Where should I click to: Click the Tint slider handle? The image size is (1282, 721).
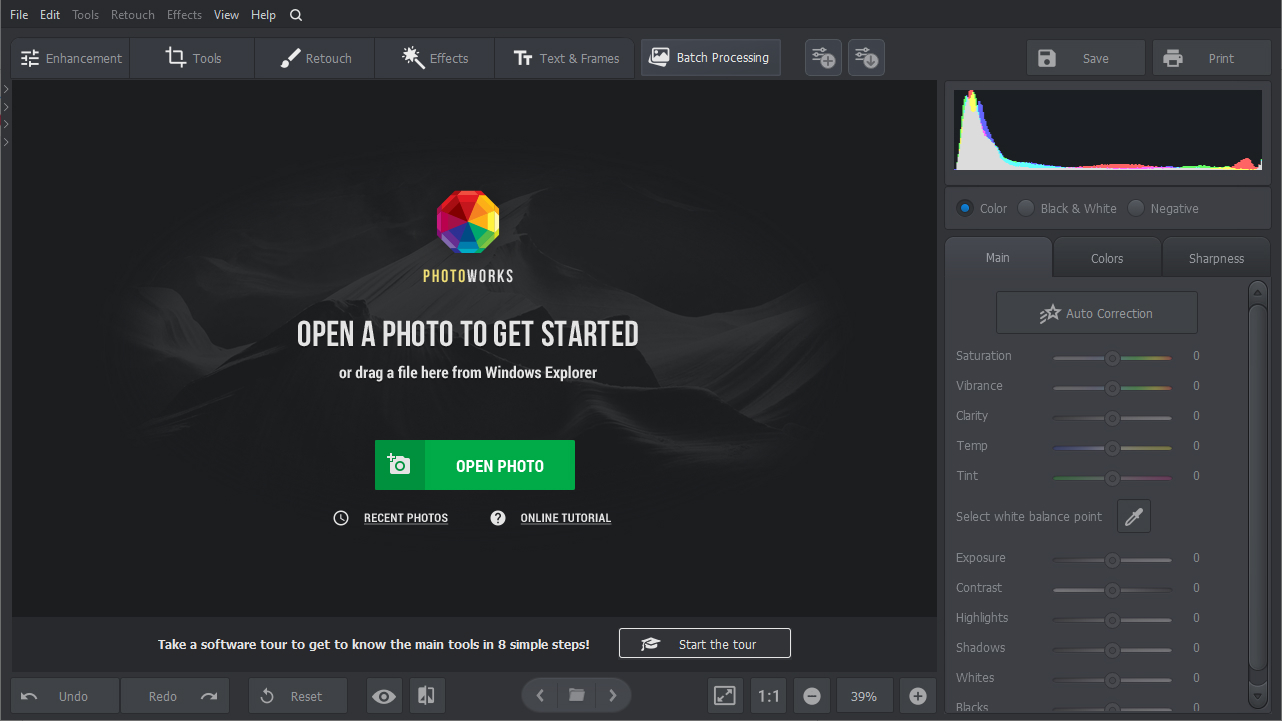click(1112, 478)
